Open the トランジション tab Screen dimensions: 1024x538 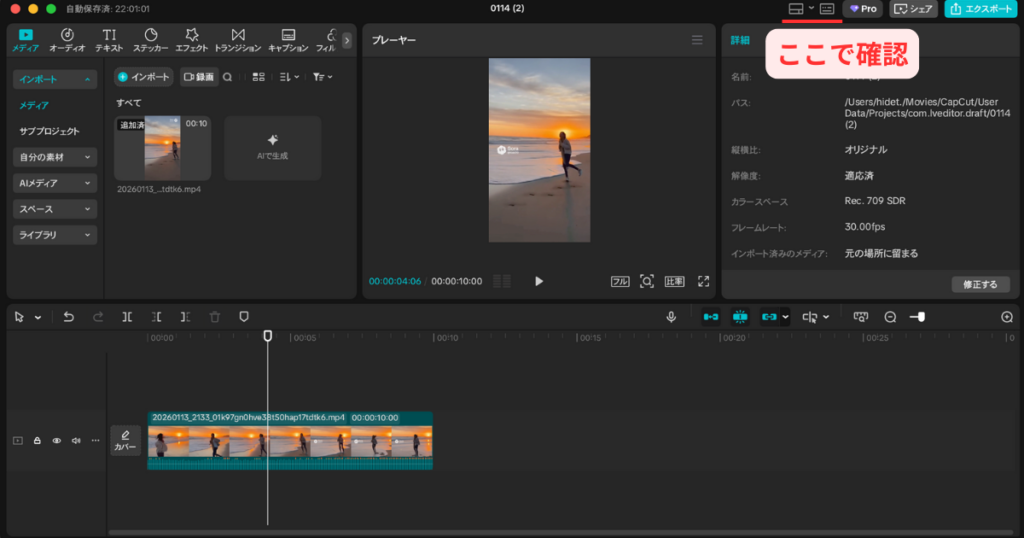pos(237,40)
